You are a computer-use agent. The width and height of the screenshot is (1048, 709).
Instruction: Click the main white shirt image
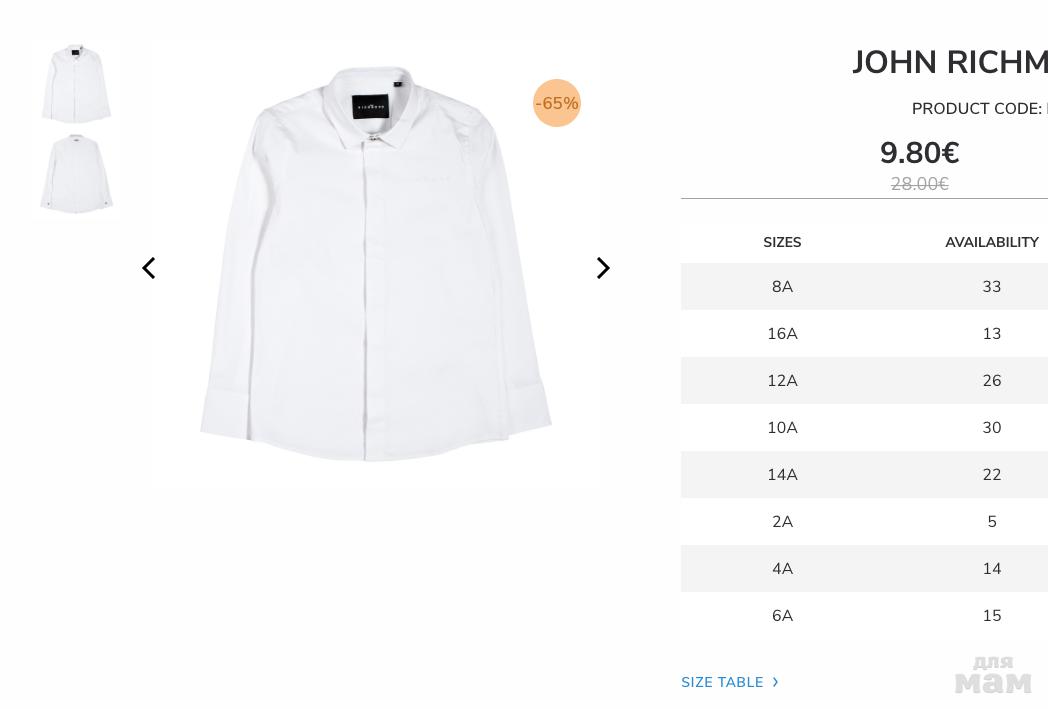[x=376, y=265]
